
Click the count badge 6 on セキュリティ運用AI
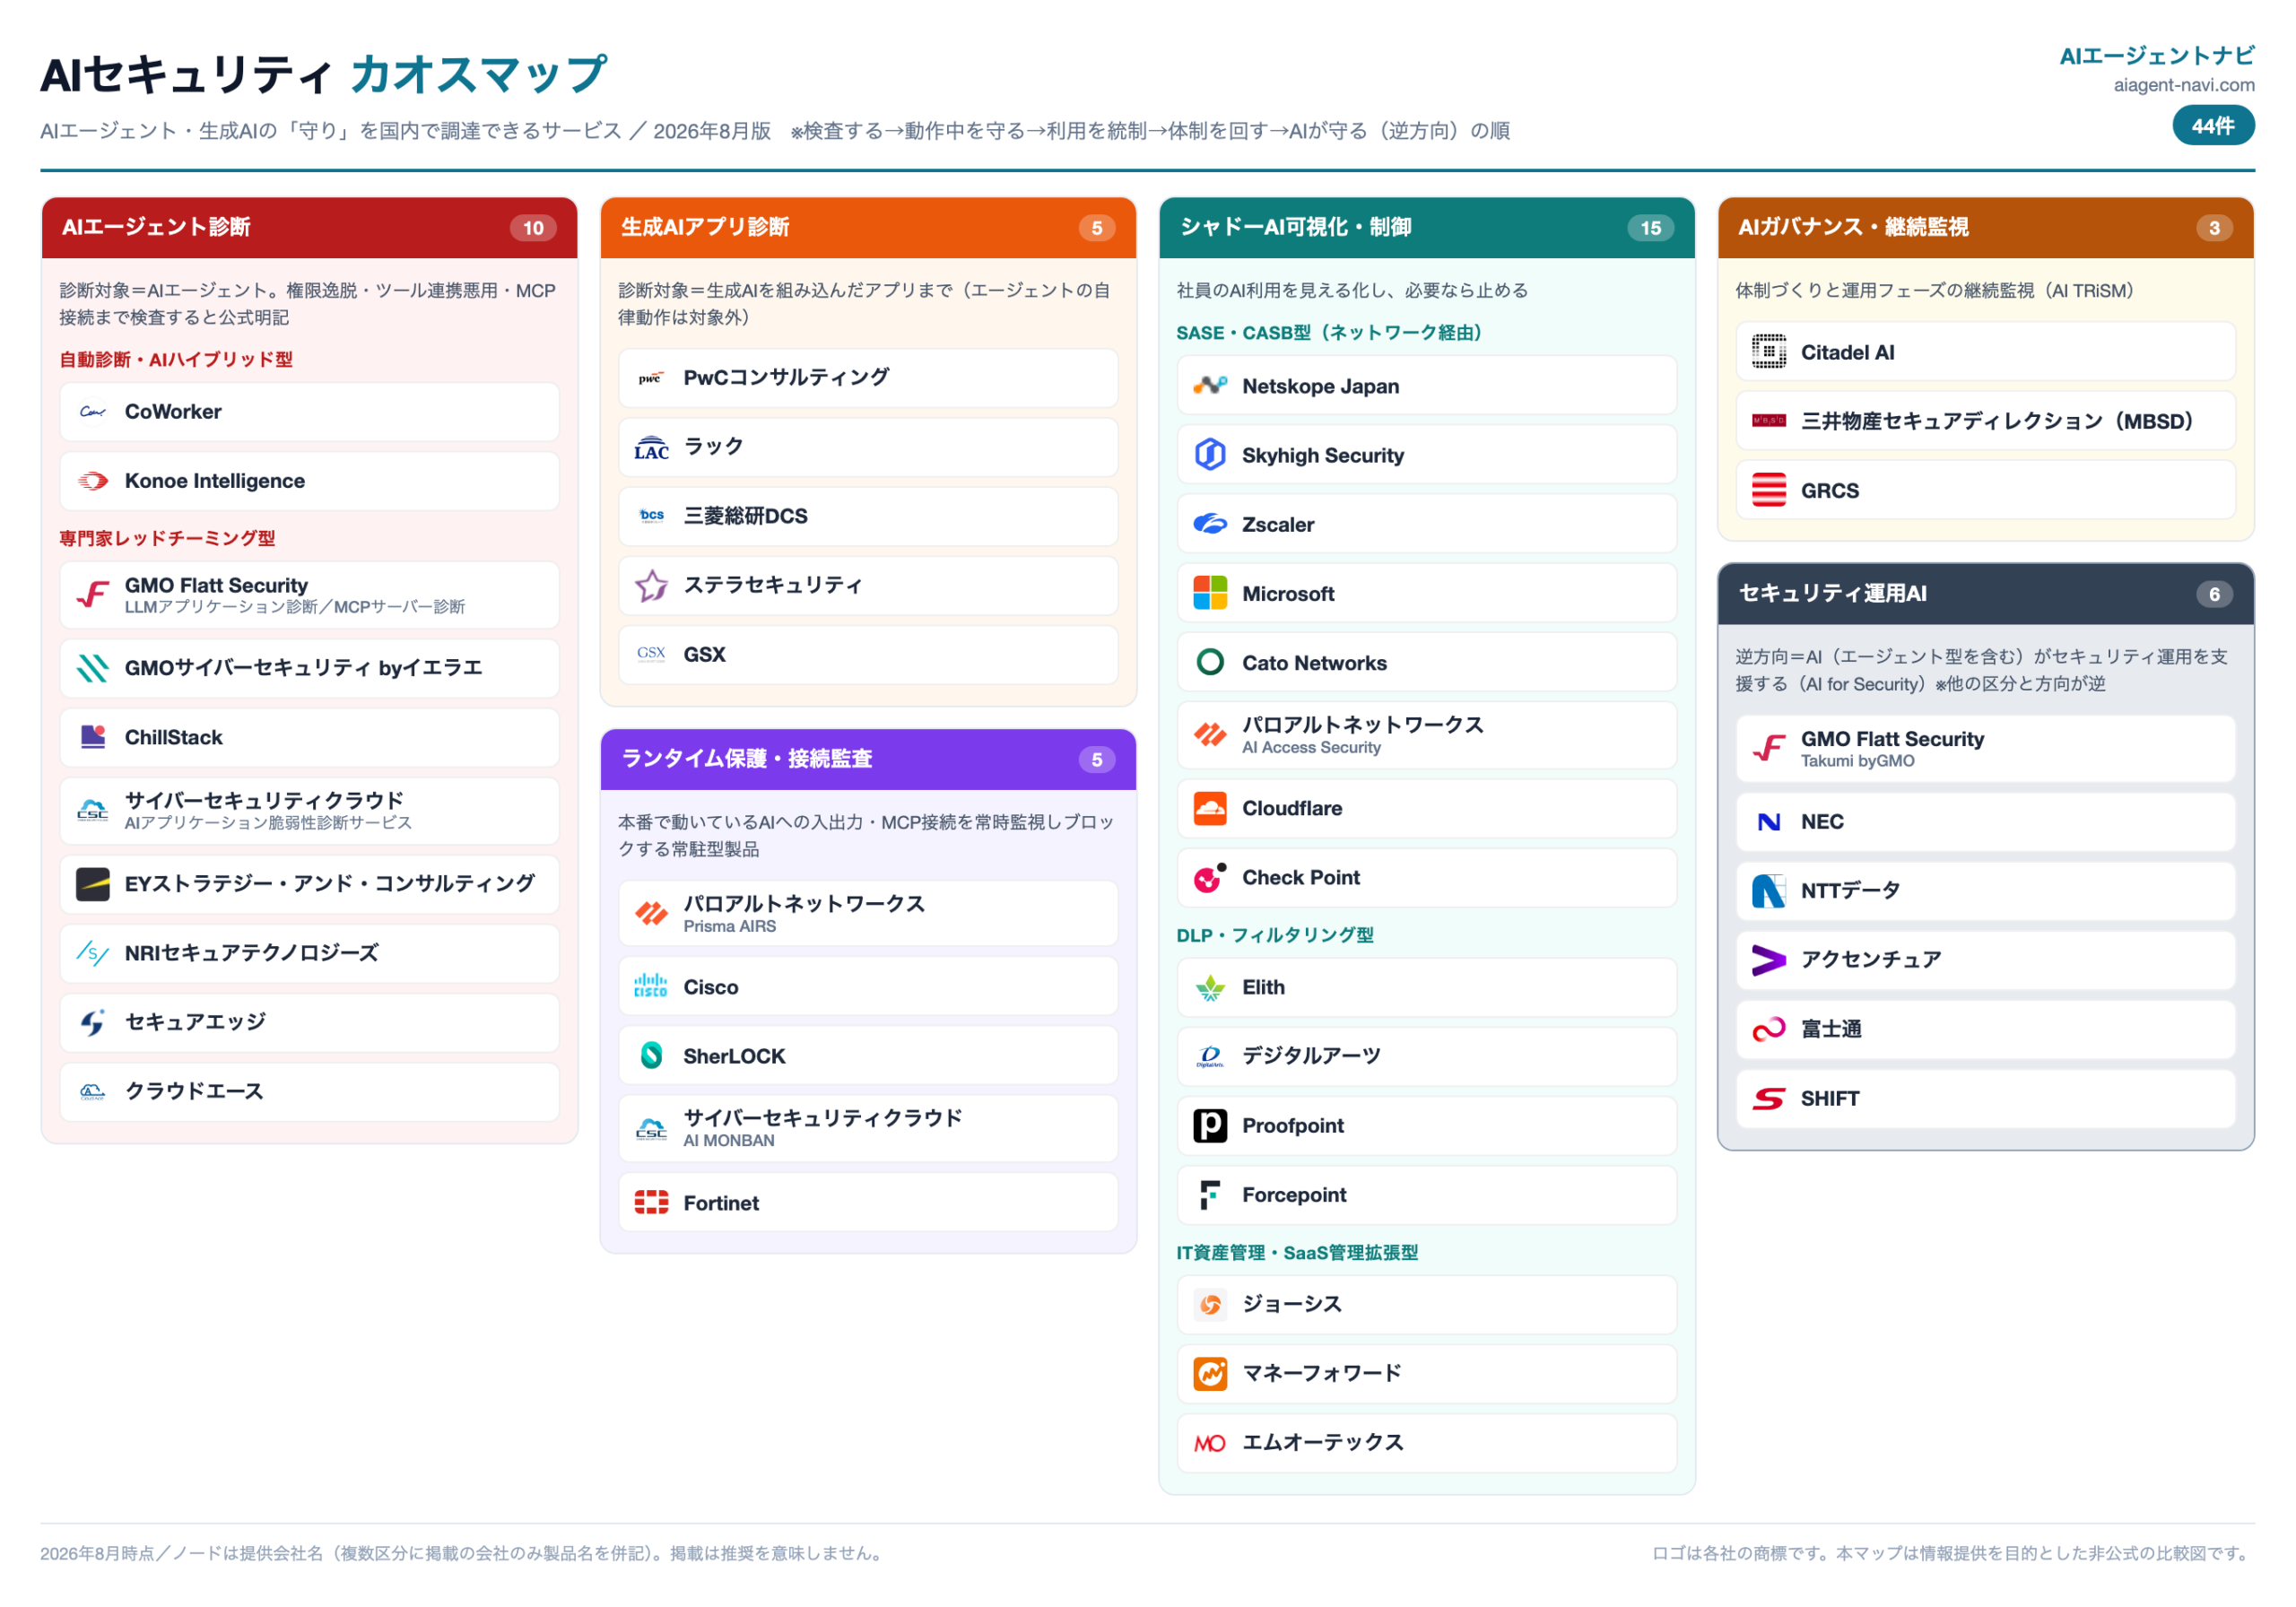(x=2215, y=594)
